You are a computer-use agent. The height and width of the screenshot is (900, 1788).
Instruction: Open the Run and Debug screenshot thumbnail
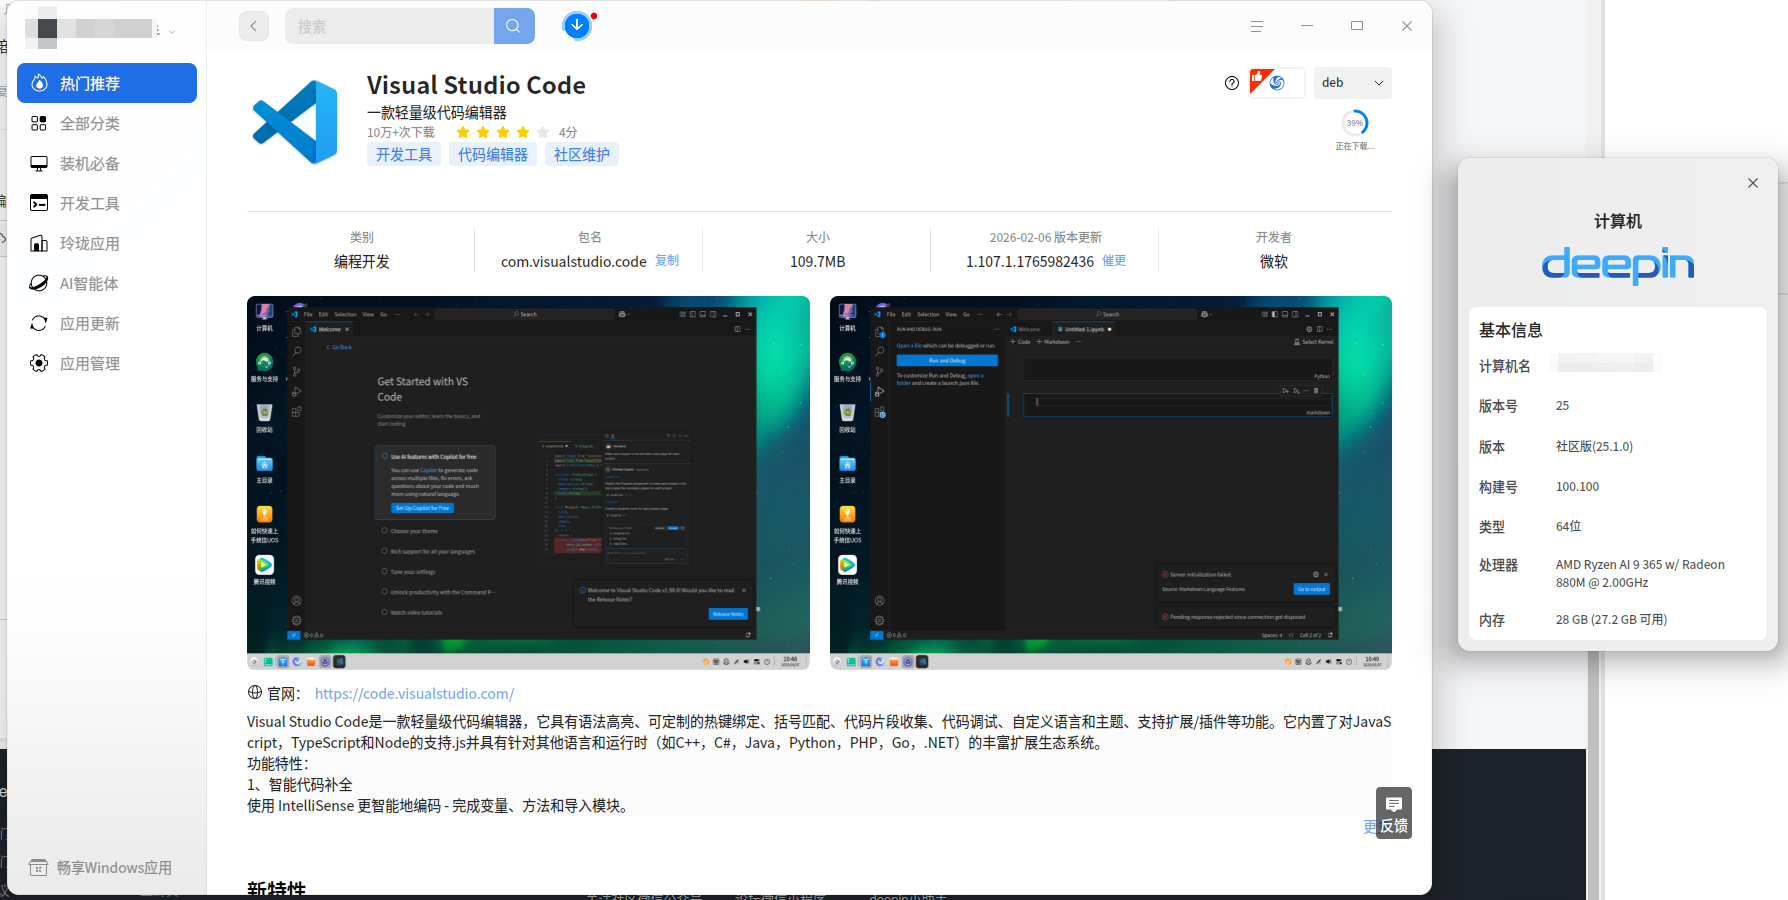click(1111, 482)
